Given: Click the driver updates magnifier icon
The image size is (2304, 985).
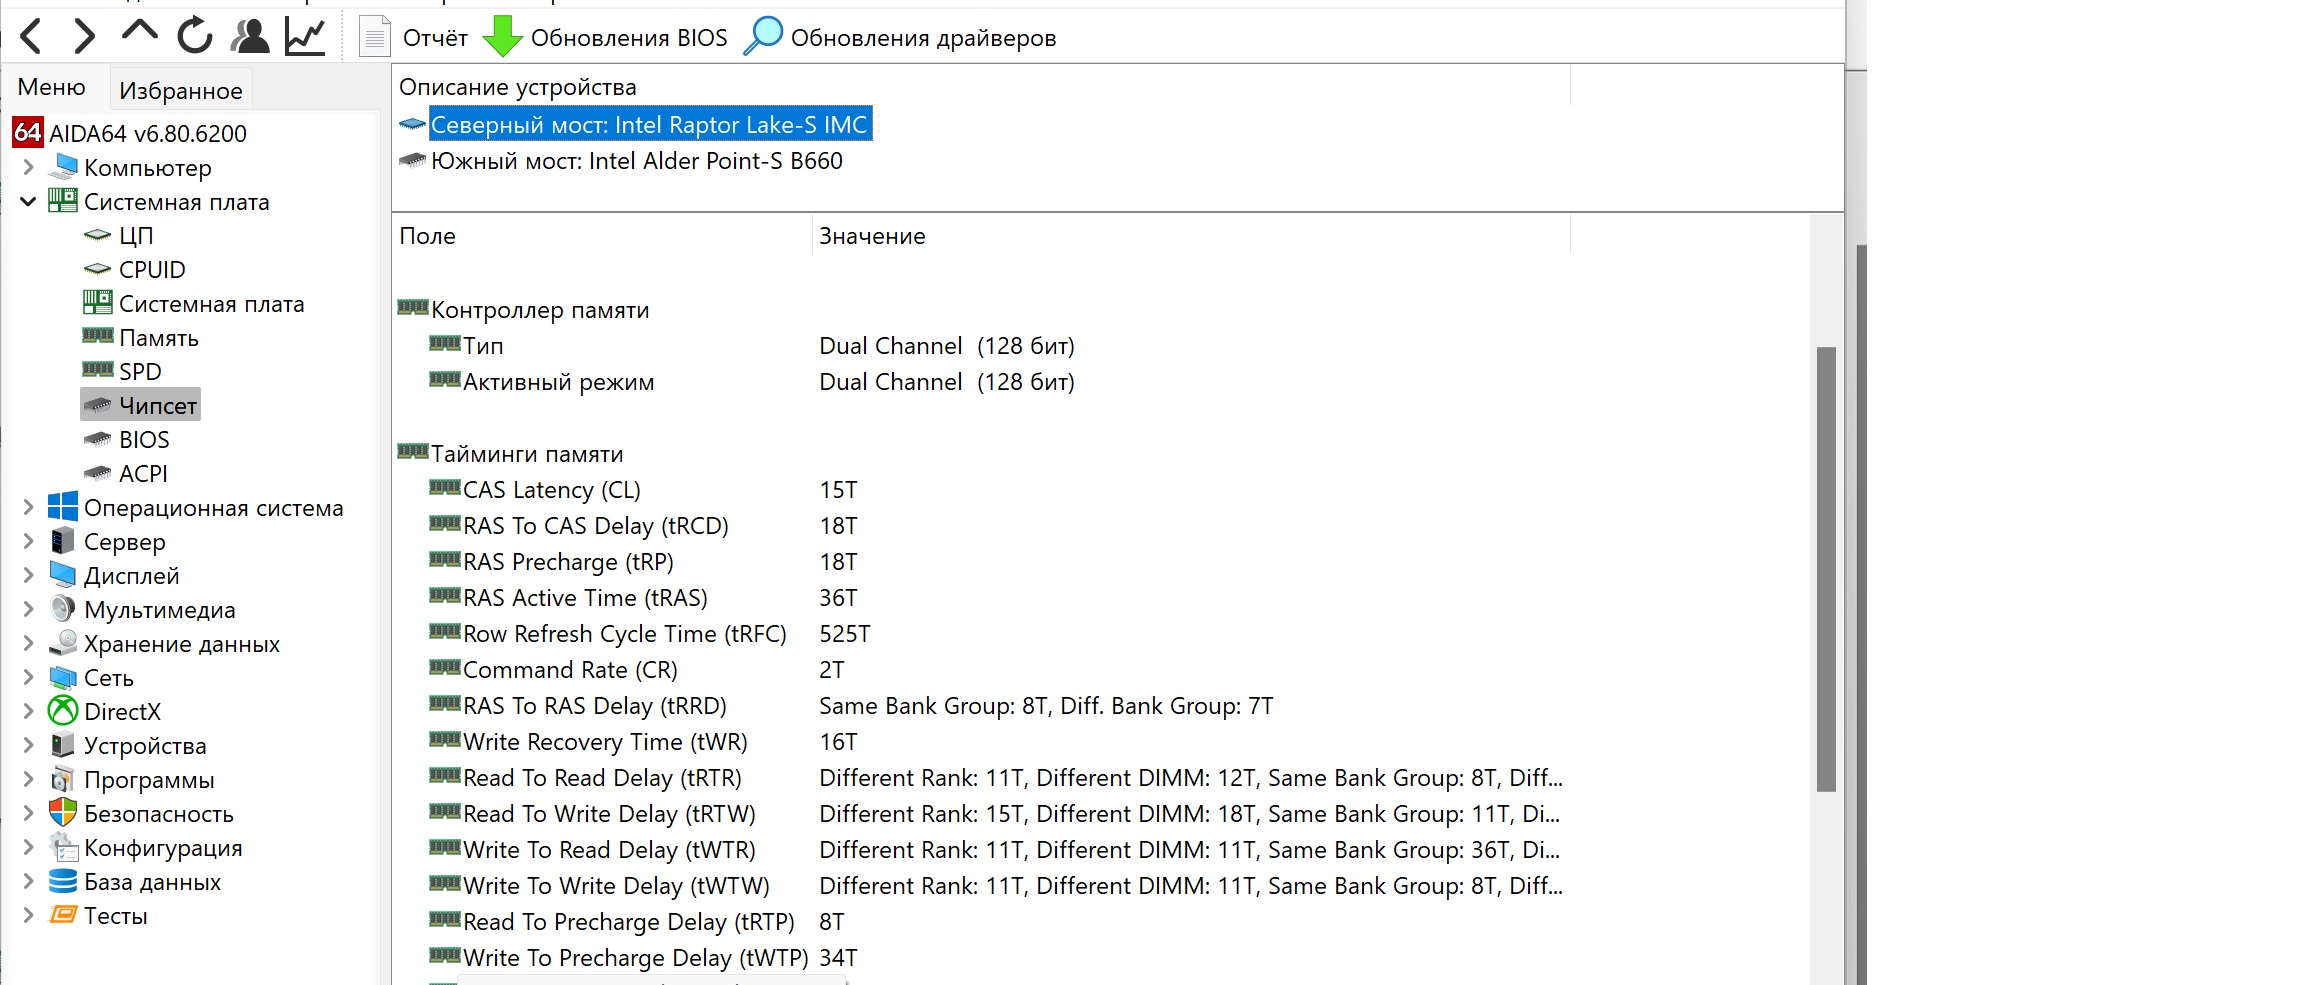Looking at the screenshot, I should (x=763, y=37).
